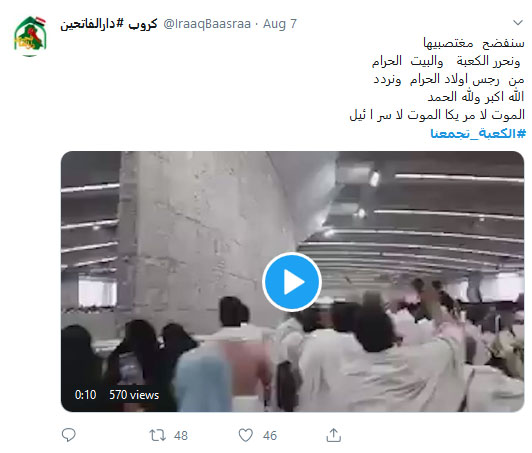
Task: Open the display name كروب #دارالفاتحين
Action: click(109, 24)
